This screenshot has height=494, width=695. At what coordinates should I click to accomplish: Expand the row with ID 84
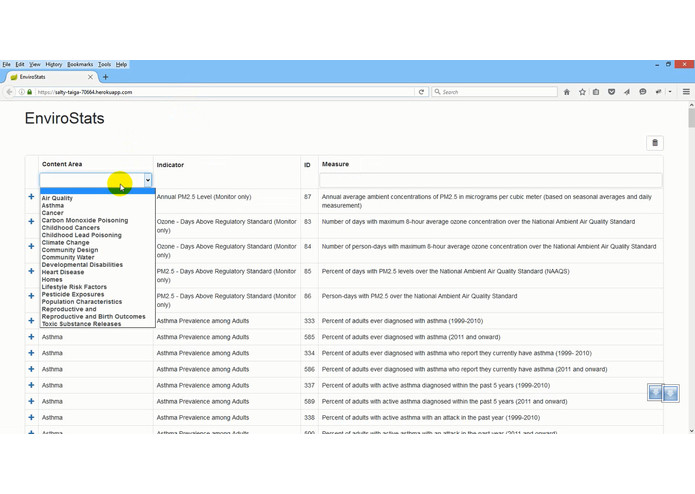coord(31,246)
